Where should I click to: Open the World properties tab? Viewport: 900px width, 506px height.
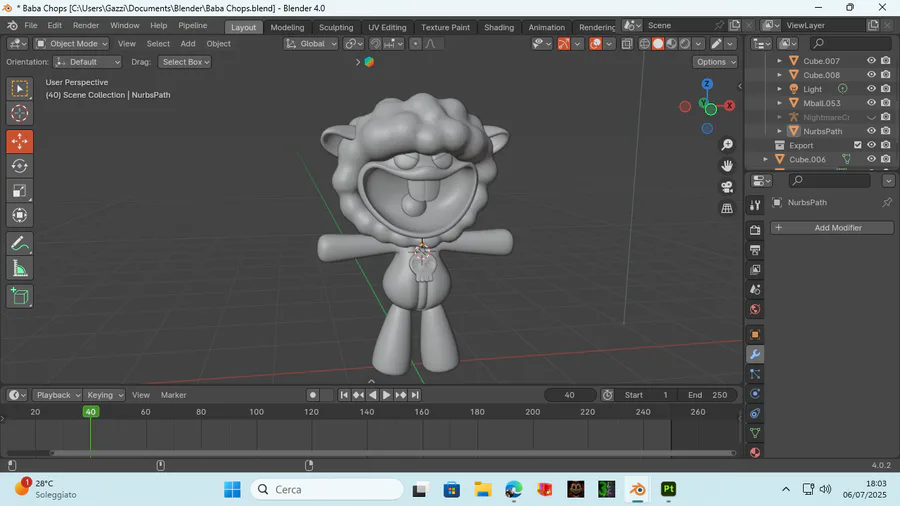(x=755, y=309)
